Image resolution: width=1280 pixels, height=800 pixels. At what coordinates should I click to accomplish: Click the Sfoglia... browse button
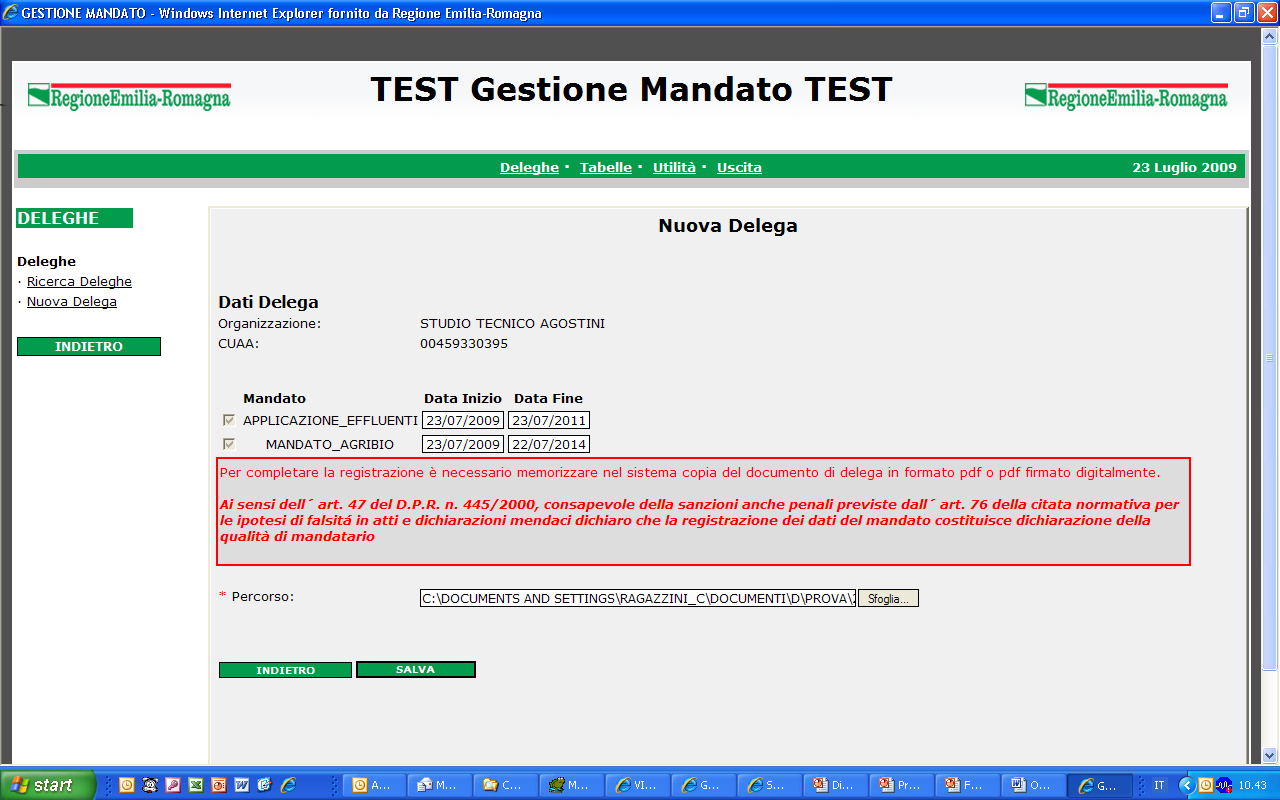pyautogui.click(x=888, y=598)
